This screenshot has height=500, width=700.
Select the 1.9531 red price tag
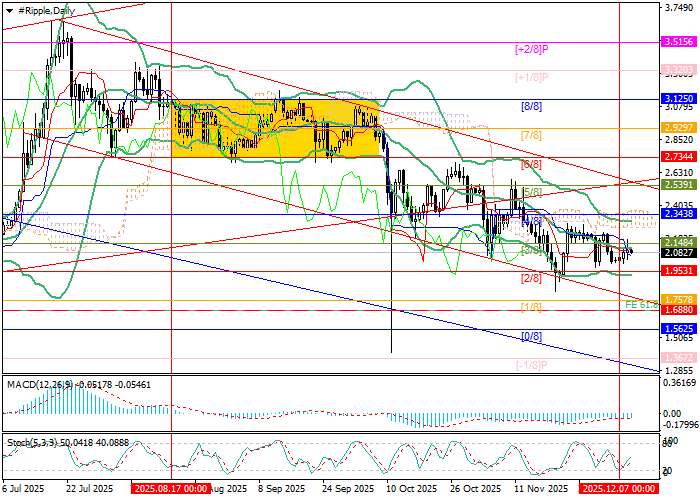(x=679, y=271)
